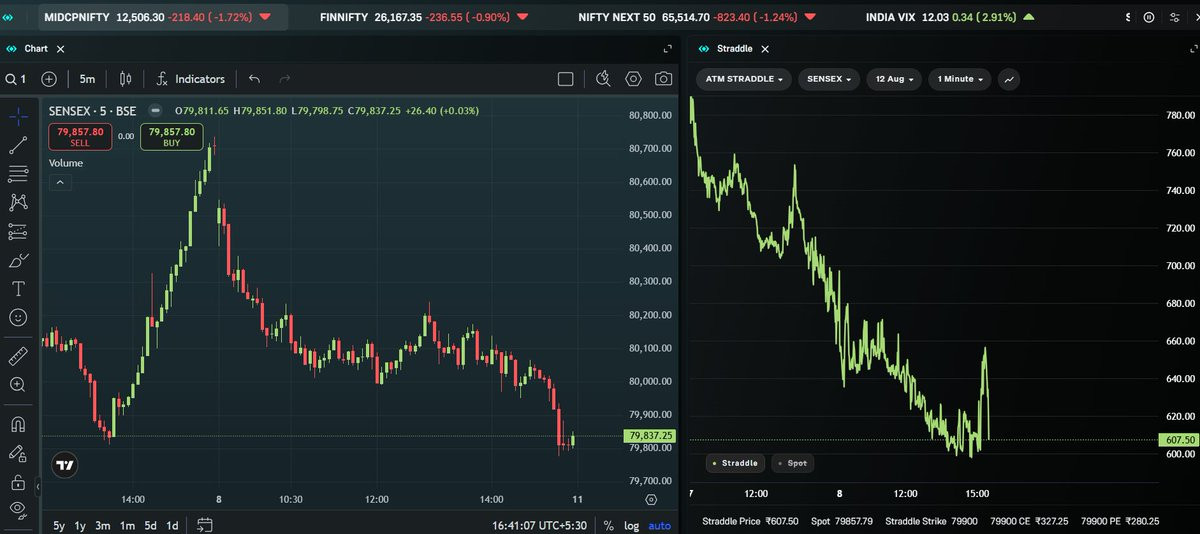Undo the last chart action
The width and height of the screenshot is (1200, 534).
pos(254,79)
